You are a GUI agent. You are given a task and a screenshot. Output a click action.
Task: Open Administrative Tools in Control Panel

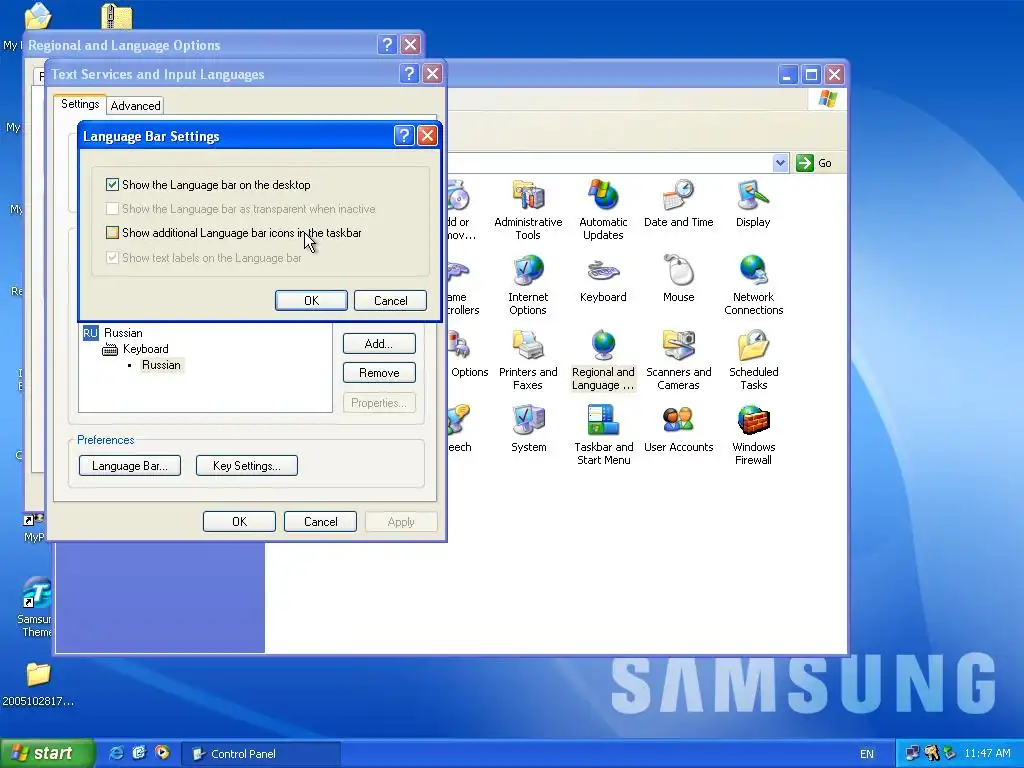coord(528,209)
